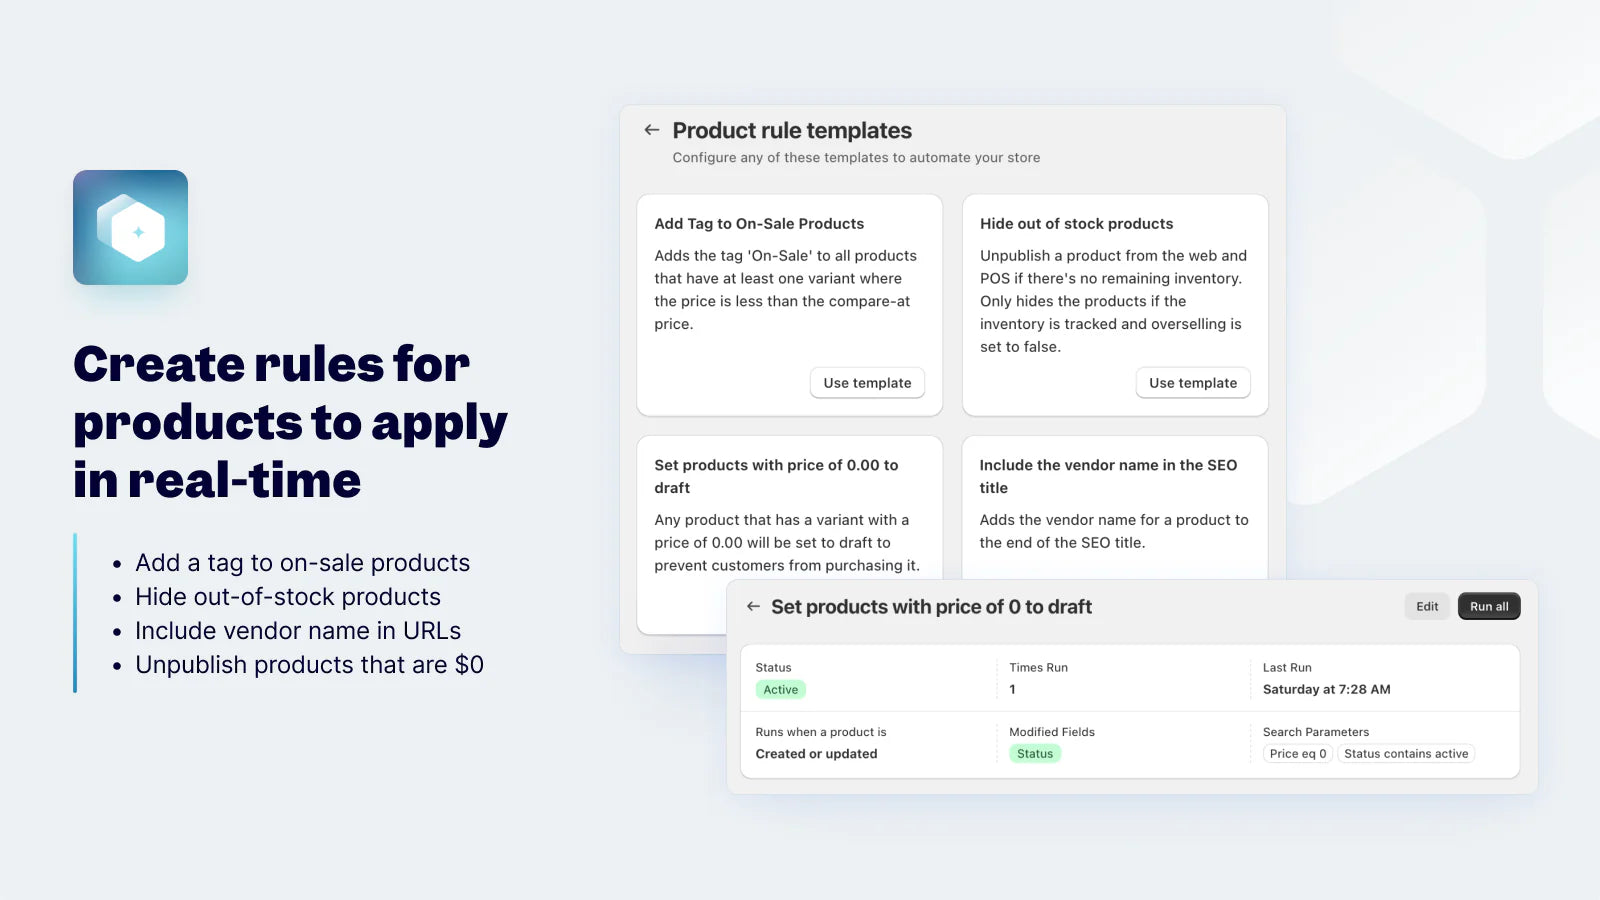1600x900 pixels.
Task: Click the Hide out-of-stock products bullet point
Action: click(288, 597)
